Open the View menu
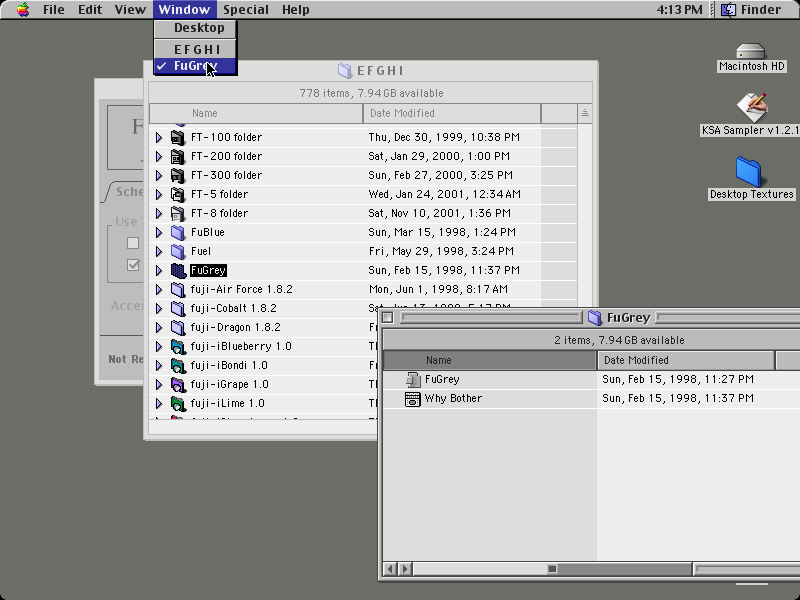 (x=130, y=9)
